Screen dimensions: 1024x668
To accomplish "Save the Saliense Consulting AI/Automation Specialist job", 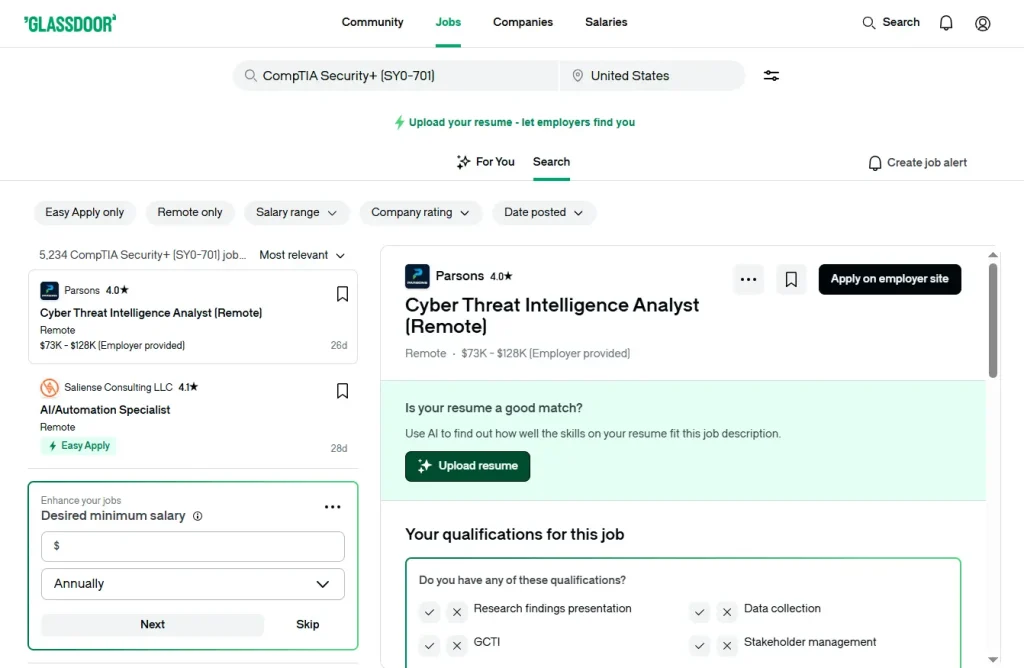I will coord(342,391).
